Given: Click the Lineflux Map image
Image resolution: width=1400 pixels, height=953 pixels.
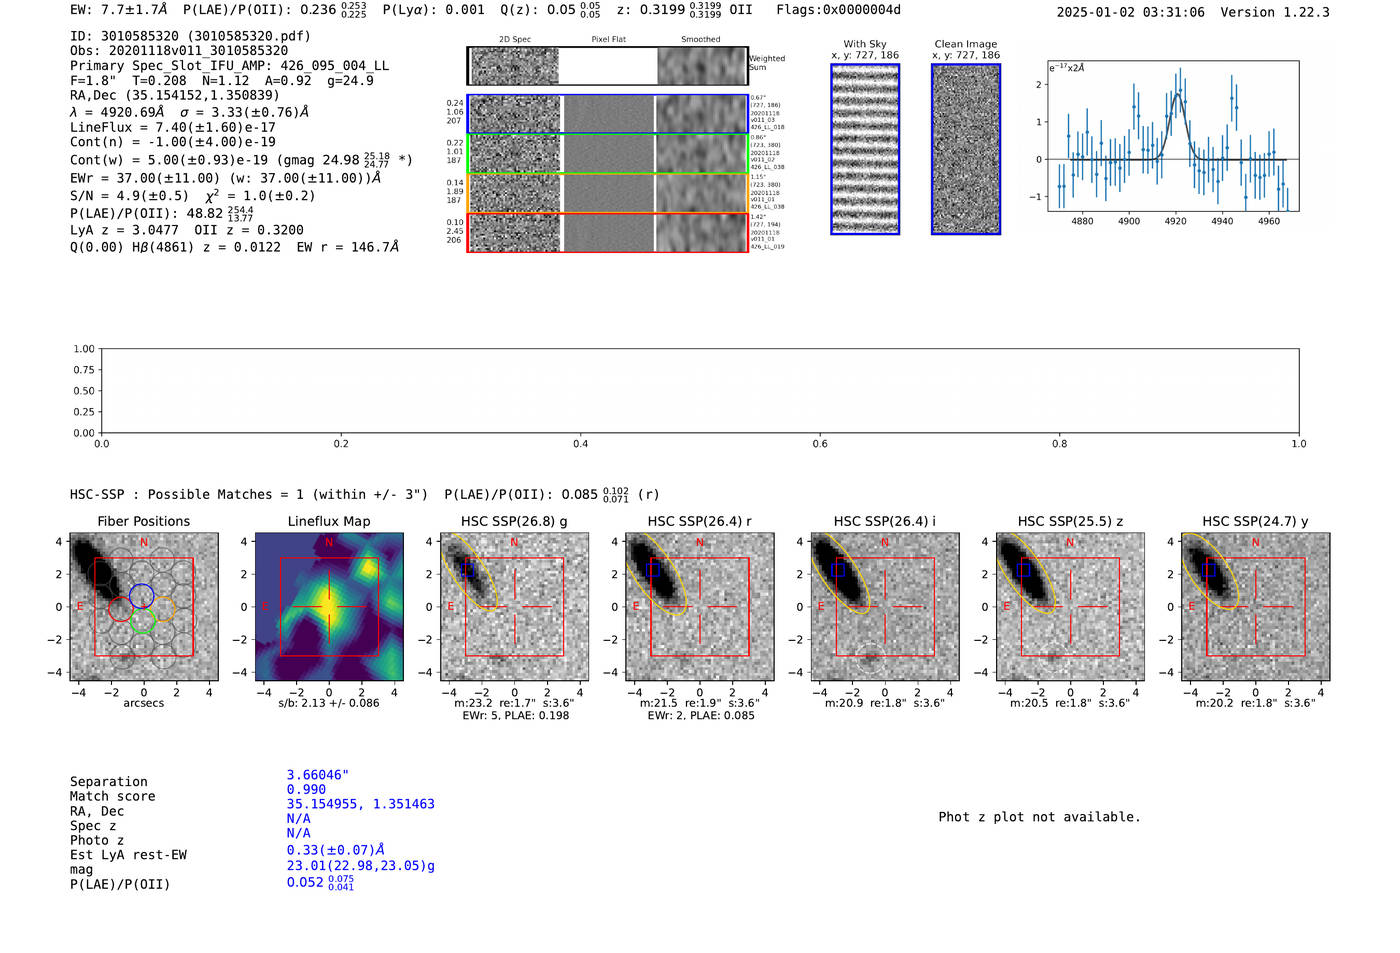Looking at the screenshot, I should [329, 606].
